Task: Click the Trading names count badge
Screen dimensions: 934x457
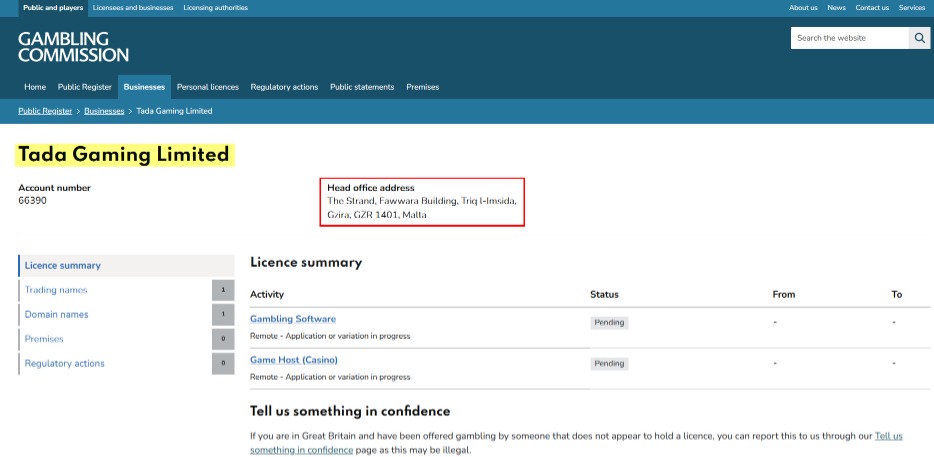Action: [223, 290]
